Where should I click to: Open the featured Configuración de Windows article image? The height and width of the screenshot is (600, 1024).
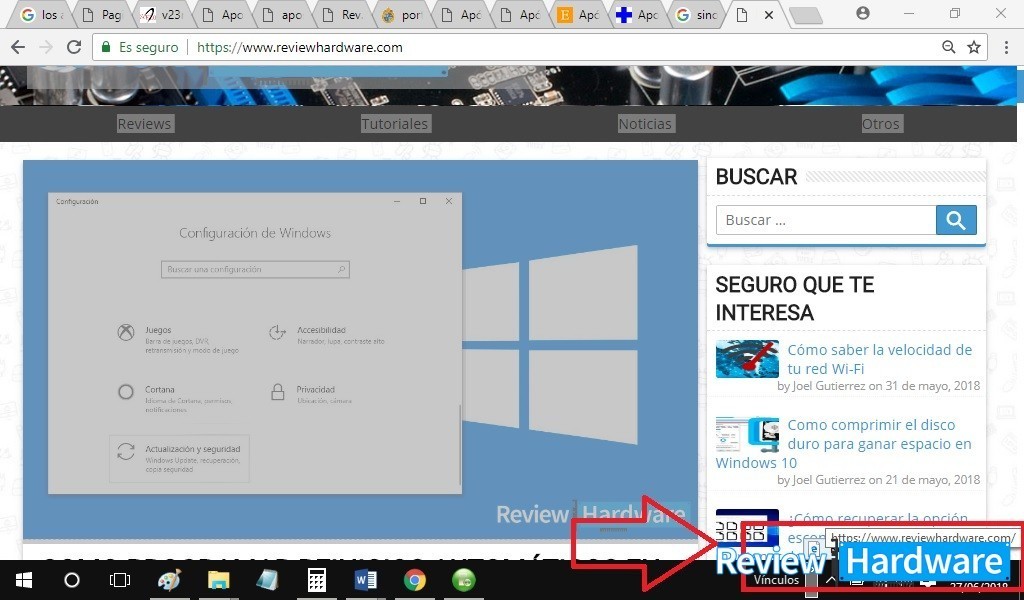[x=360, y=349]
